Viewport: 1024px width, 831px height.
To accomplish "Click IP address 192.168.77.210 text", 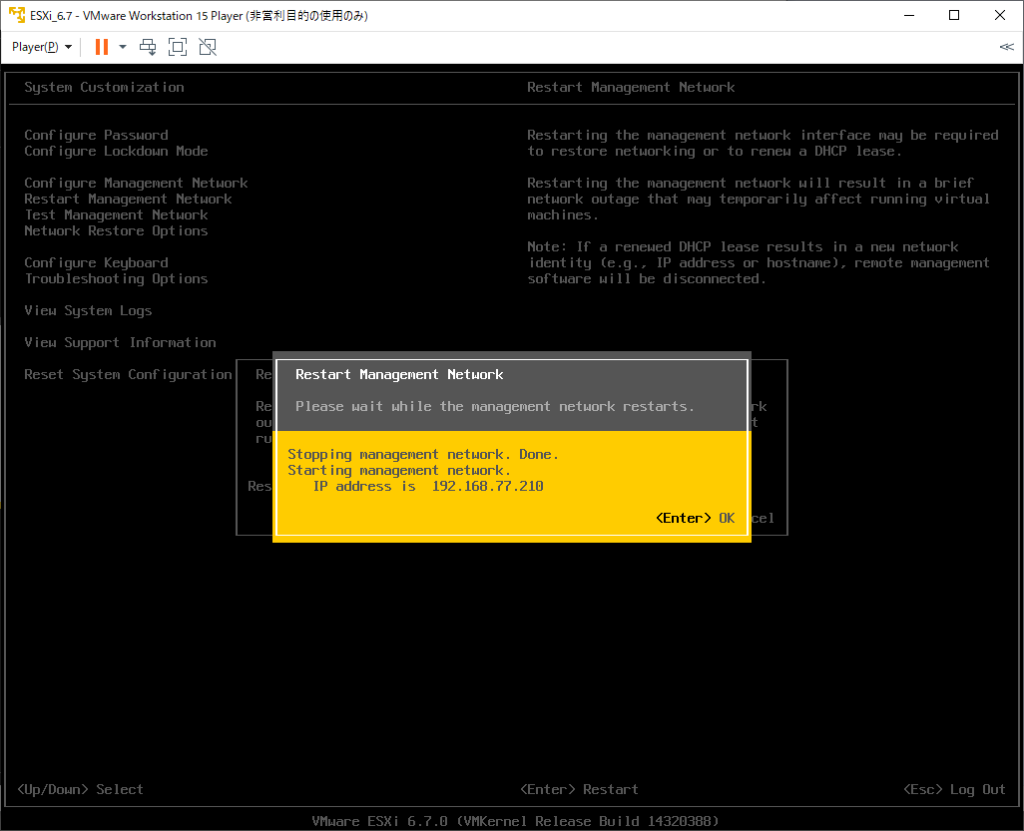I will tap(428, 486).
